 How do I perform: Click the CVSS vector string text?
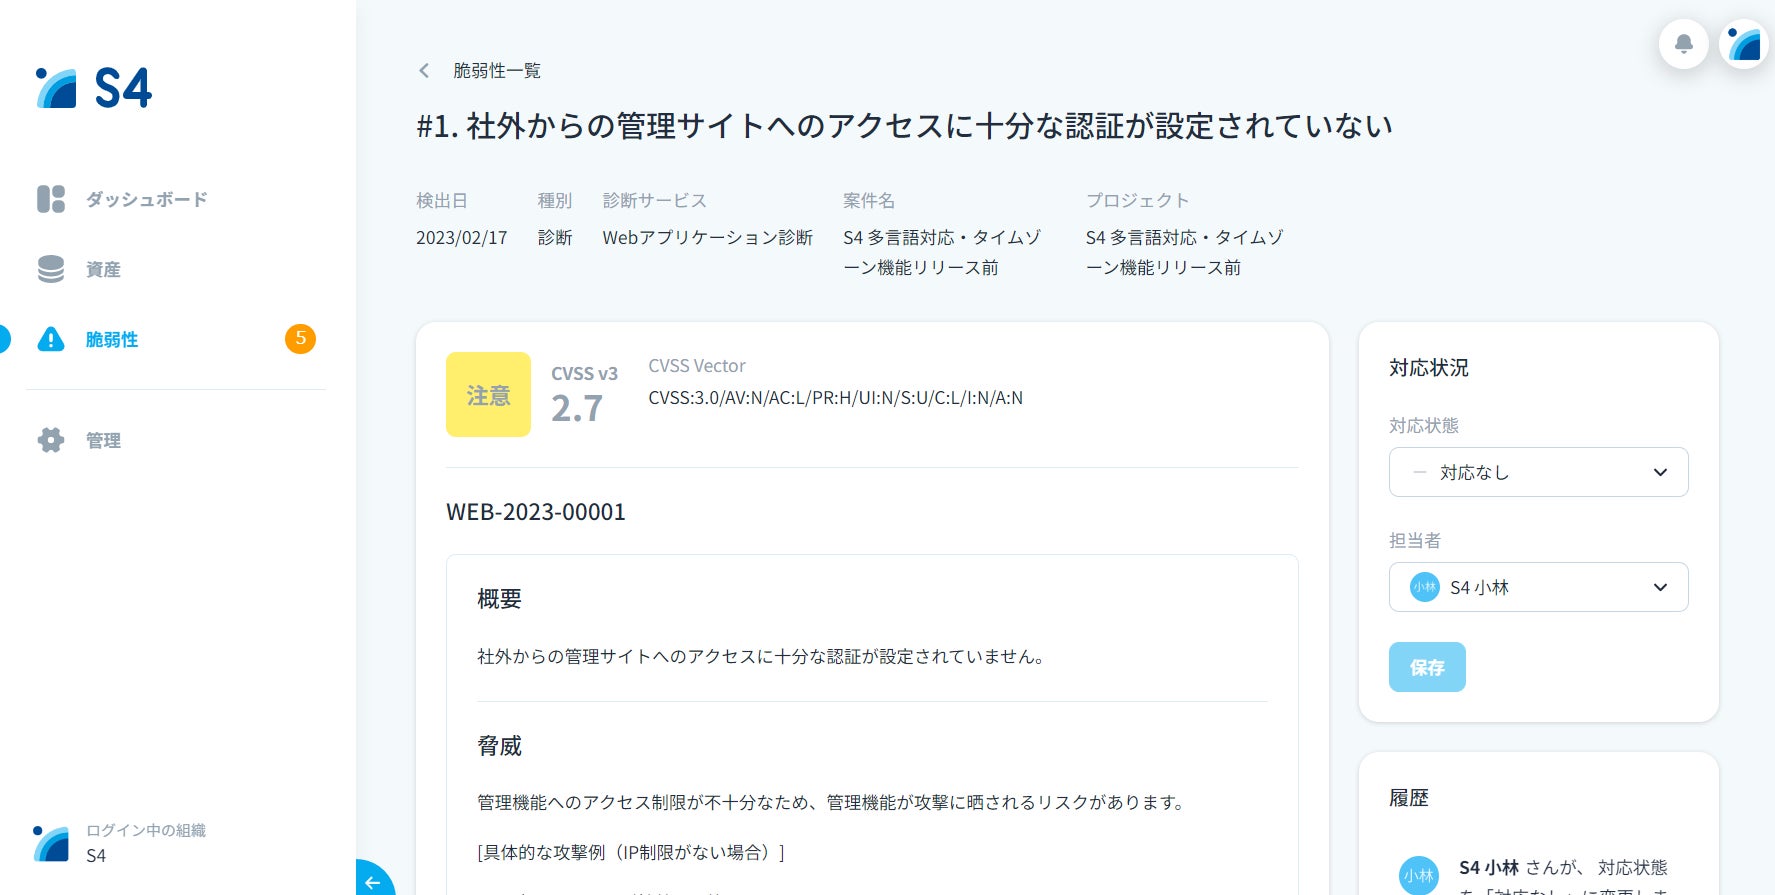click(835, 397)
